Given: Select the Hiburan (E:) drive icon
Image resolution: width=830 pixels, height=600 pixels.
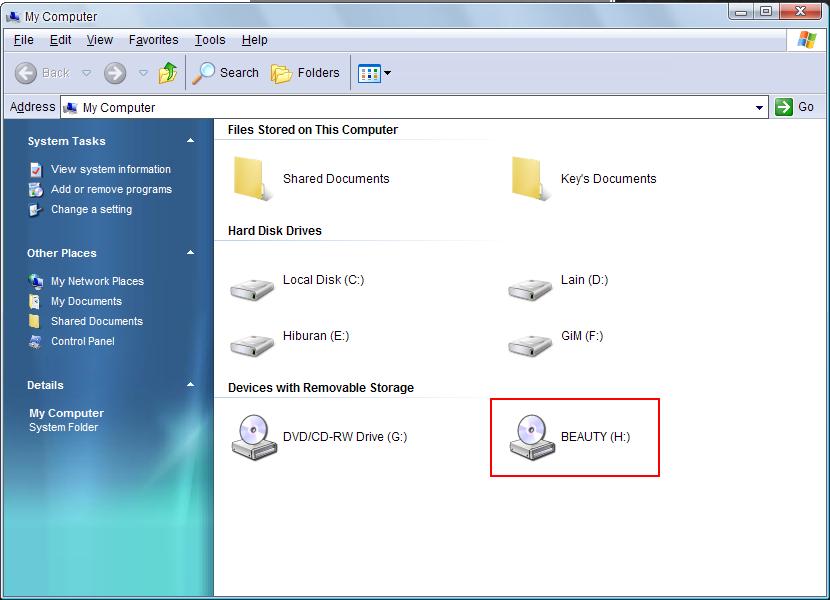Looking at the screenshot, I should click(252, 345).
